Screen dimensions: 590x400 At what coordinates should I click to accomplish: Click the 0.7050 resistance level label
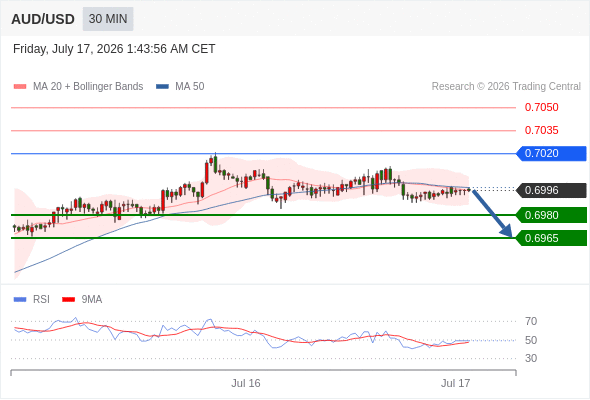click(x=541, y=107)
